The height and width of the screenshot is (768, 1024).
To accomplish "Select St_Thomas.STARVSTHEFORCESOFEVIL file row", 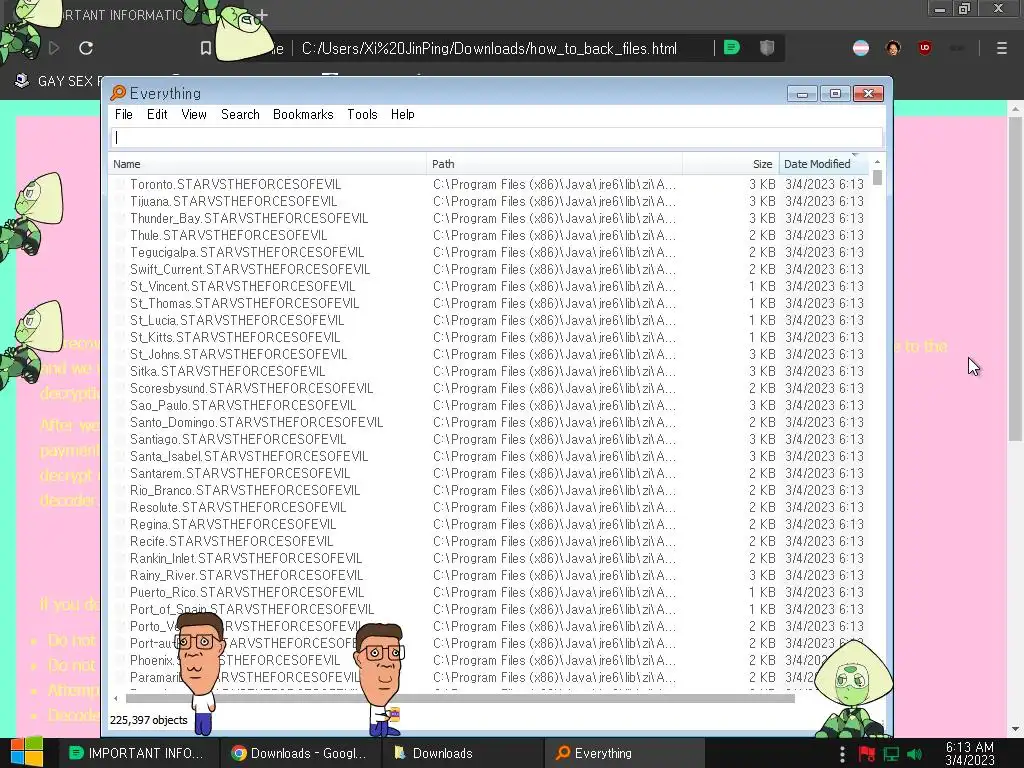I will point(490,303).
